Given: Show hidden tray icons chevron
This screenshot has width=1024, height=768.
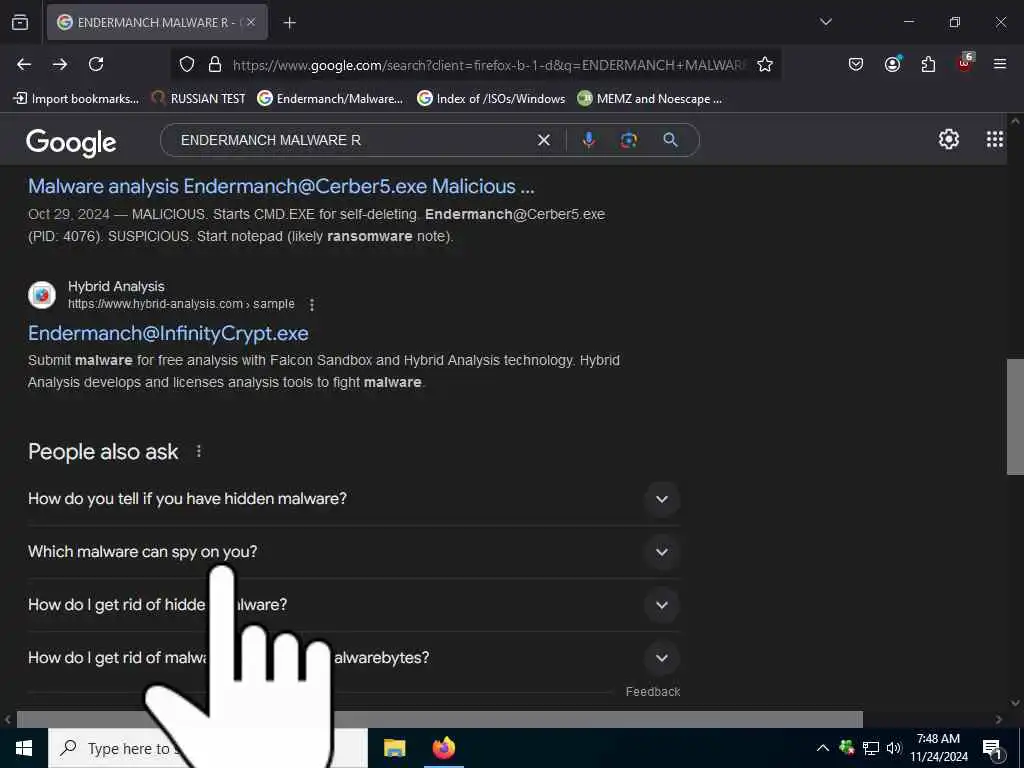Looking at the screenshot, I should click(x=823, y=748).
